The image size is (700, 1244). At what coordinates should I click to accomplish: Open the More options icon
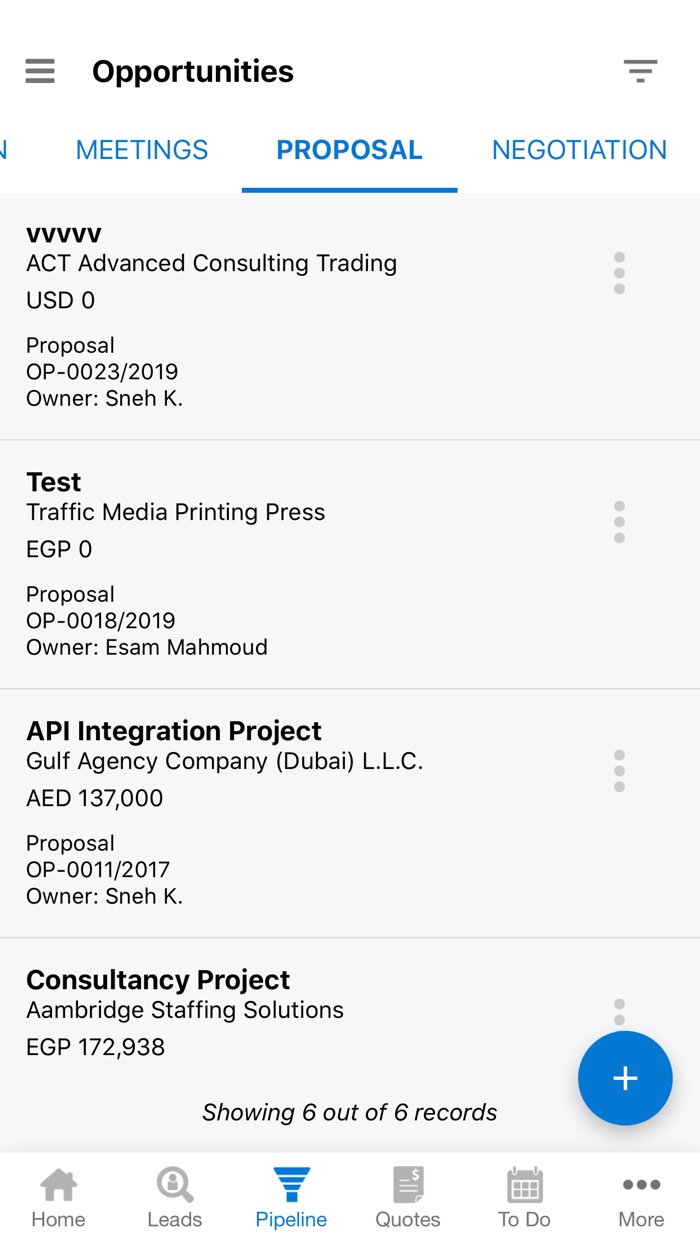[641, 1196]
